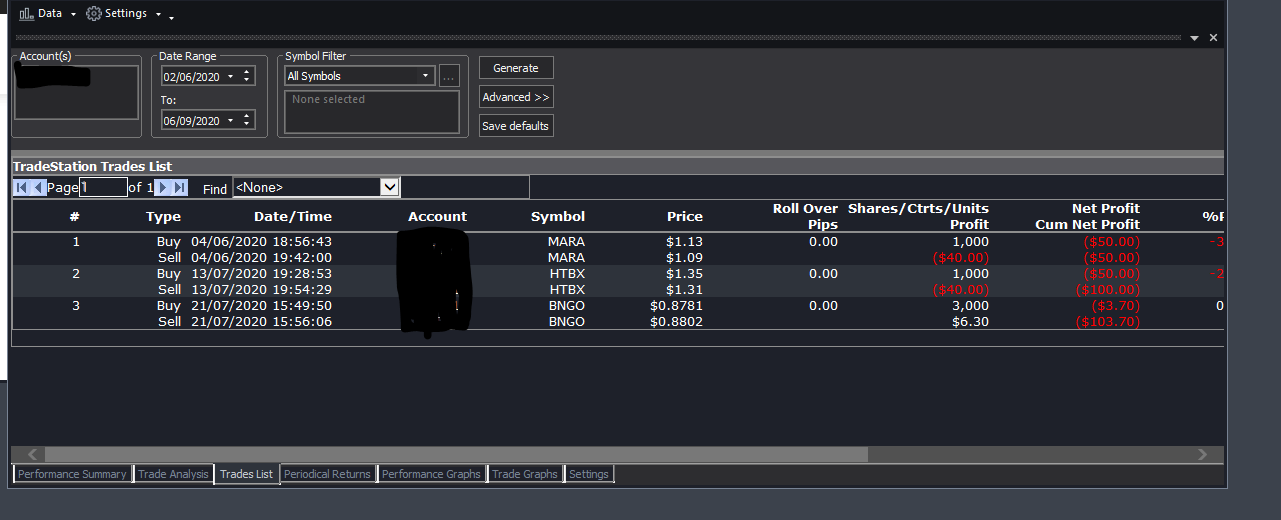Open the start date calendar dropdown
Image resolution: width=1281 pixels, height=520 pixels.
tap(231, 76)
